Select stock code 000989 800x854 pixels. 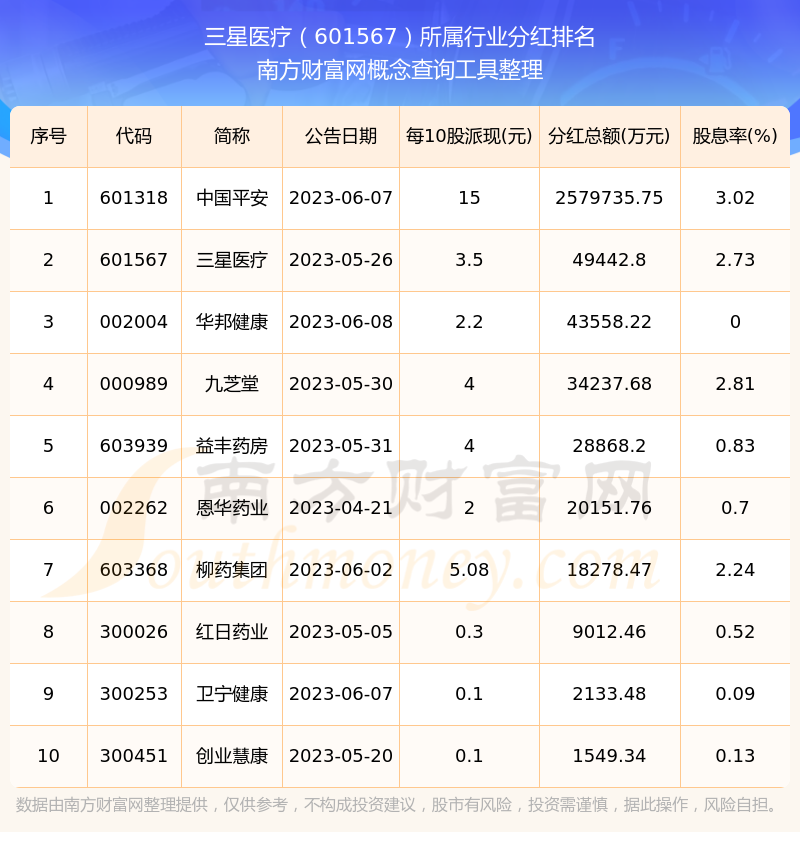coord(134,385)
